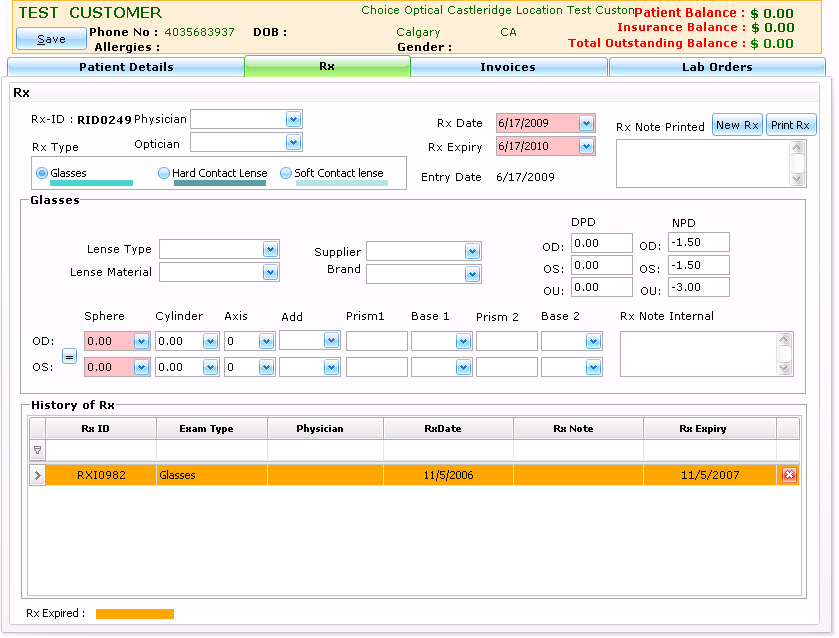The height and width of the screenshot is (638, 839).
Task: Open OS Add dropdown
Action: pos(331,367)
